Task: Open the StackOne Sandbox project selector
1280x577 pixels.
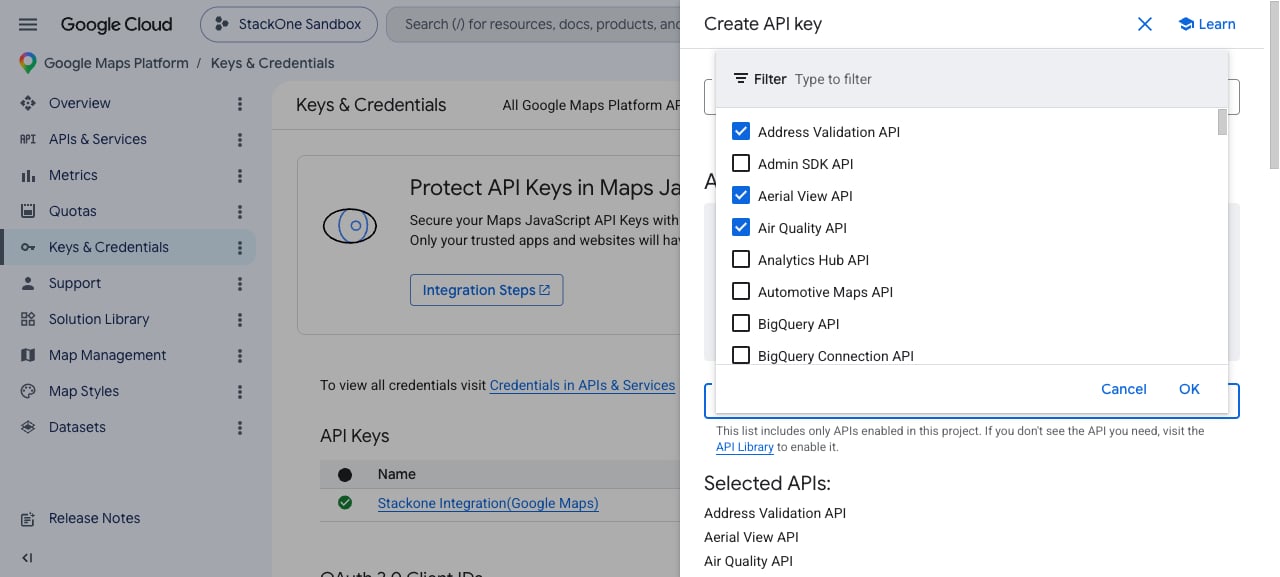Action: pos(289,24)
